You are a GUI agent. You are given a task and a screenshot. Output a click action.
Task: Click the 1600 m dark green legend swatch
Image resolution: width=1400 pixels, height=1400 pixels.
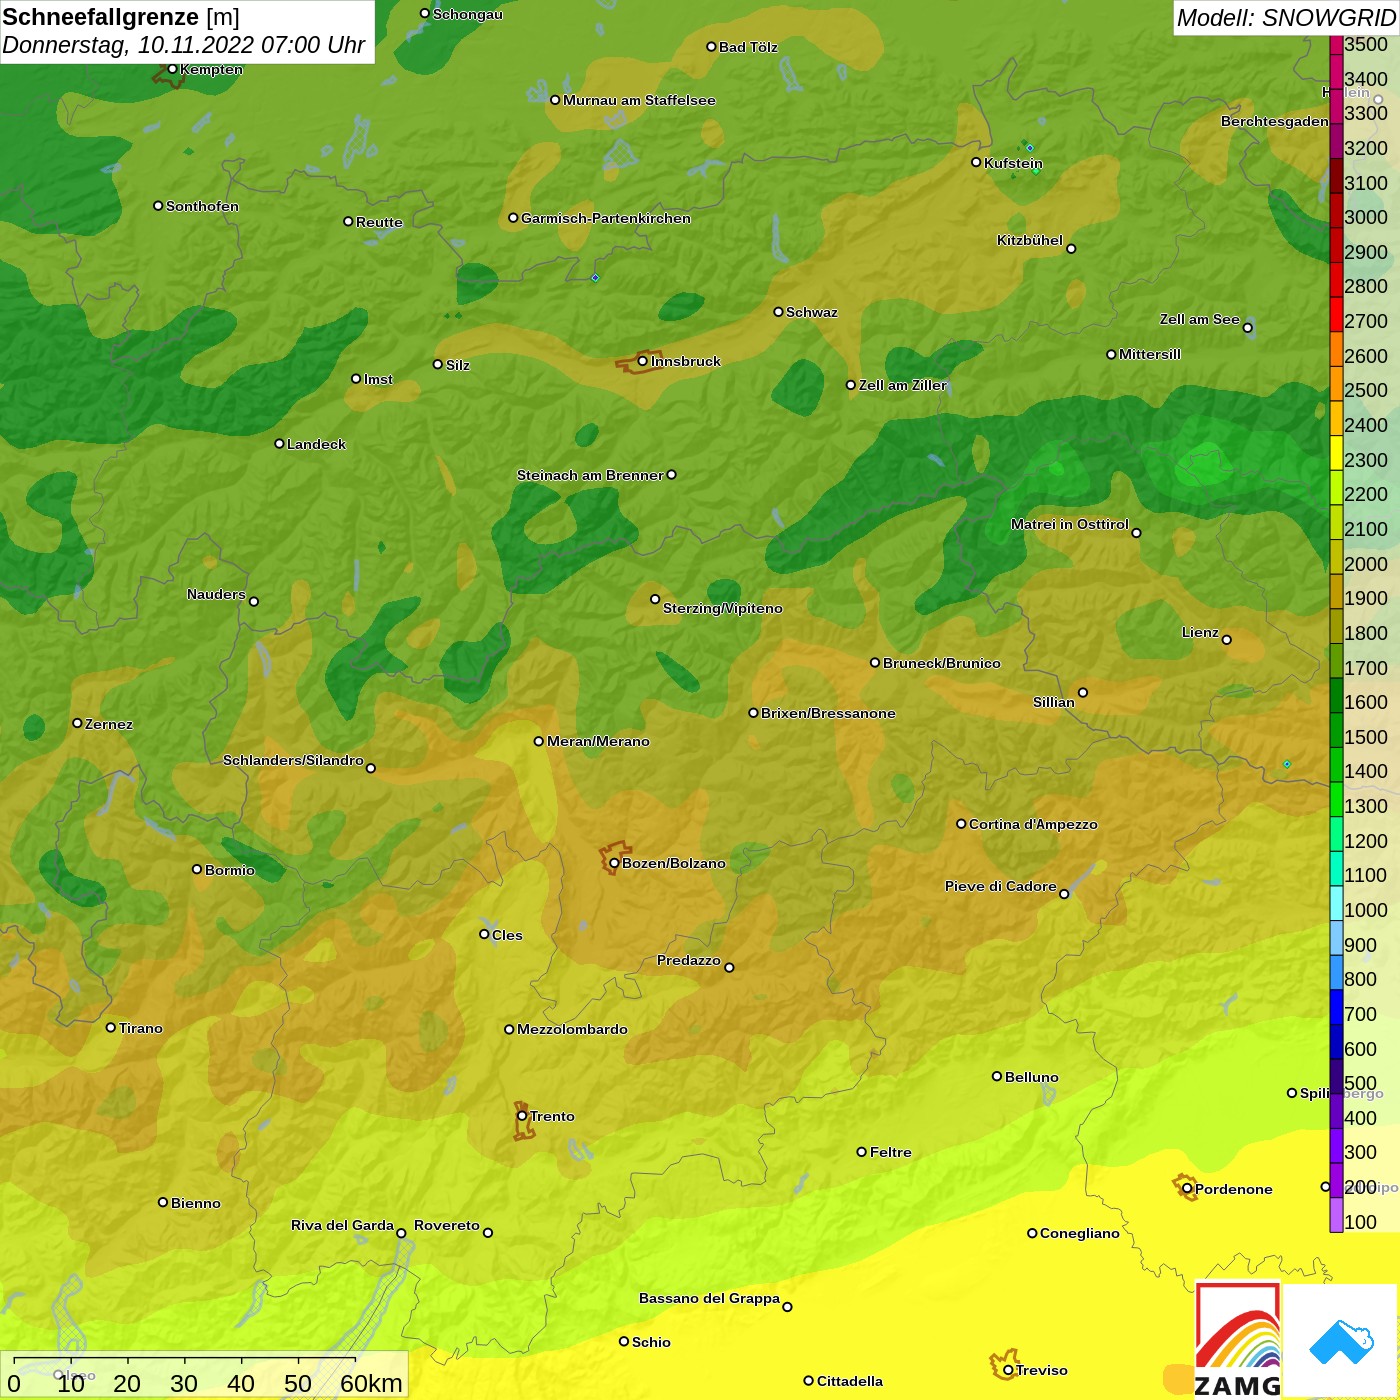click(1336, 695)
